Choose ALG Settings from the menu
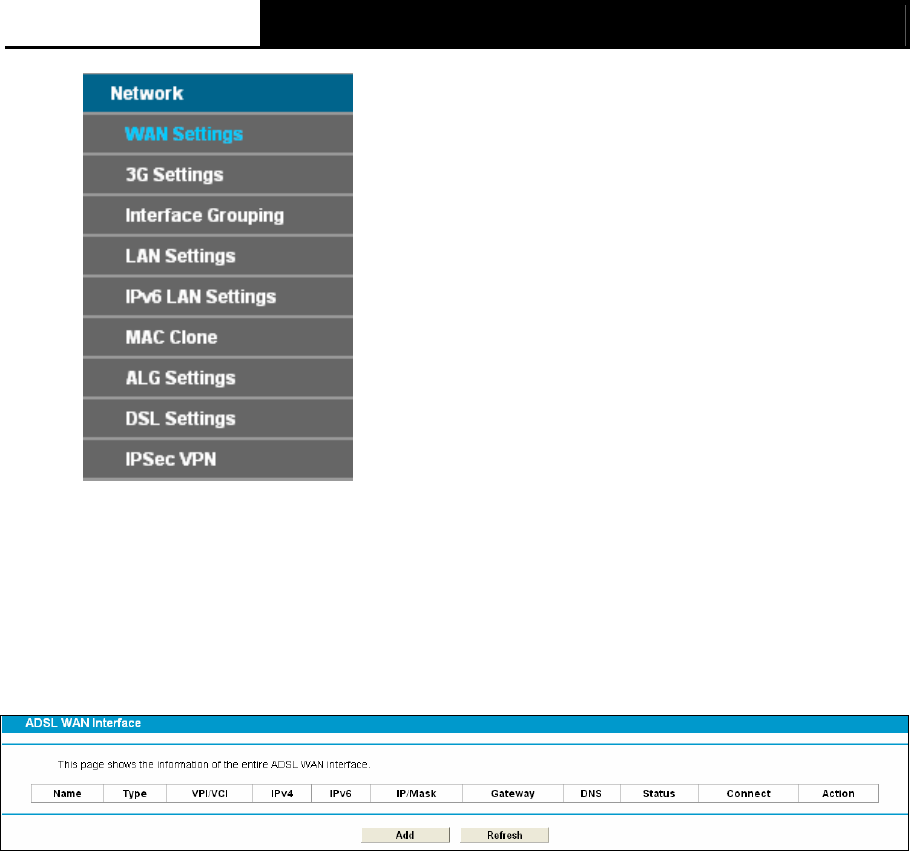 tap(218, 378)
